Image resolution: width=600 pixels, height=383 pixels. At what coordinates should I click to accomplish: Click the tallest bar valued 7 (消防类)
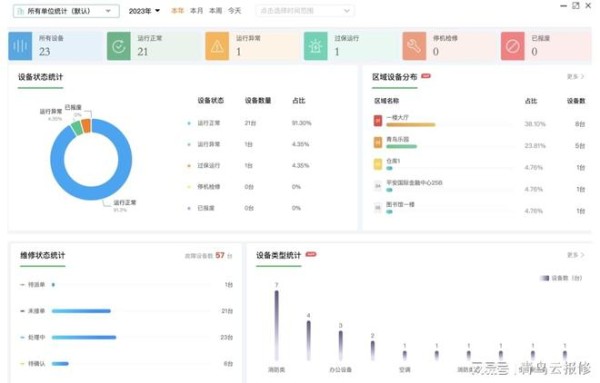(276, 325)
